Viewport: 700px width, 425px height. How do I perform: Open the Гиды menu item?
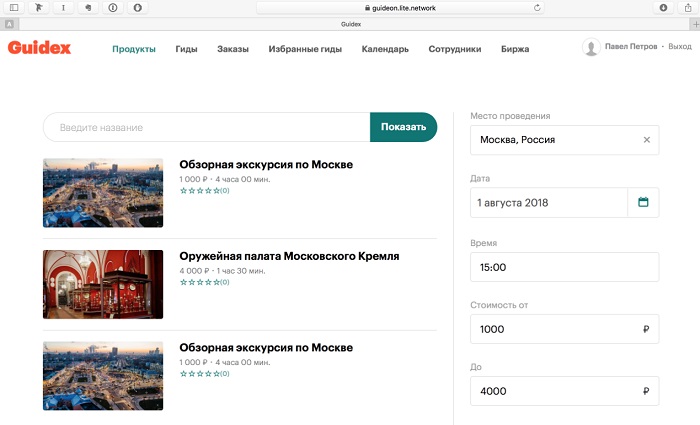186,48
